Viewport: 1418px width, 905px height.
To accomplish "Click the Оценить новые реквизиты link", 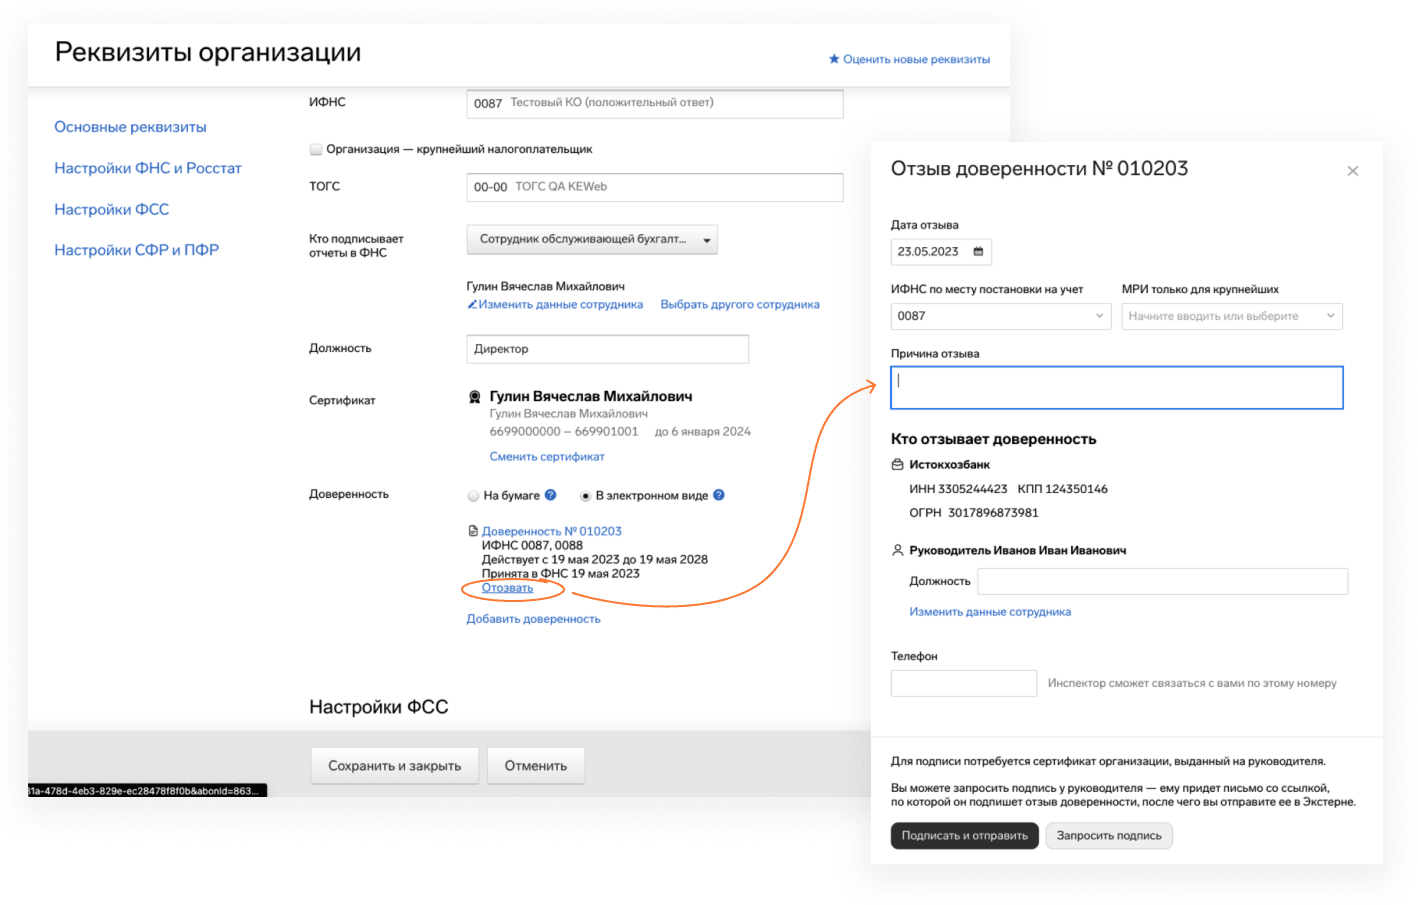I will [x=916, y=59].
